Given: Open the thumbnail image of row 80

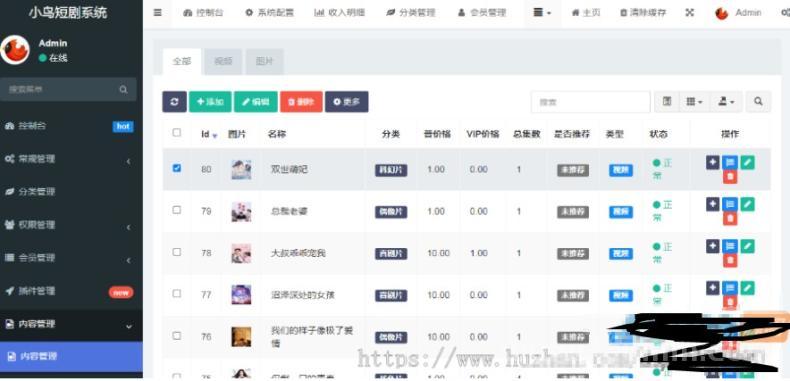Looking at the screenshot, I should [241, 170].
